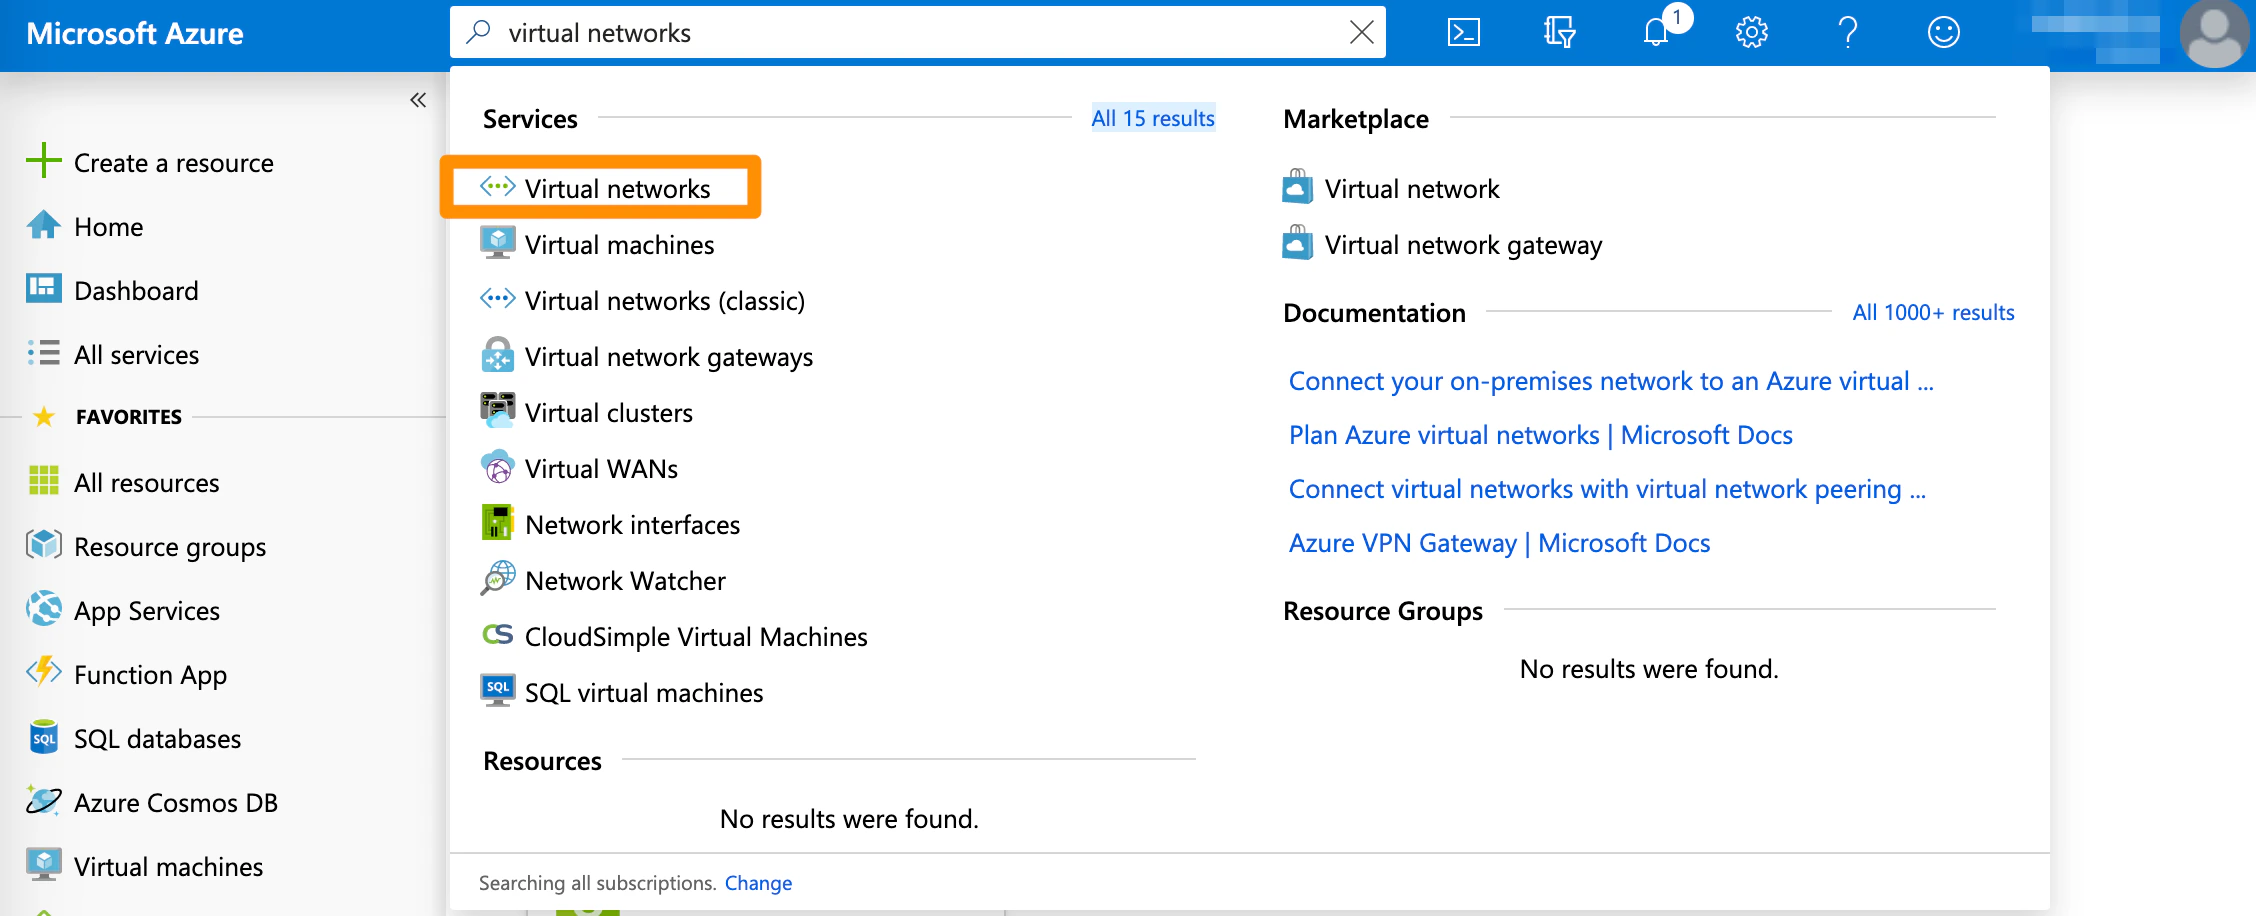Open Plan Azure virtual networks documentation
This screenshot has height=916, width=2256.
1540,434
